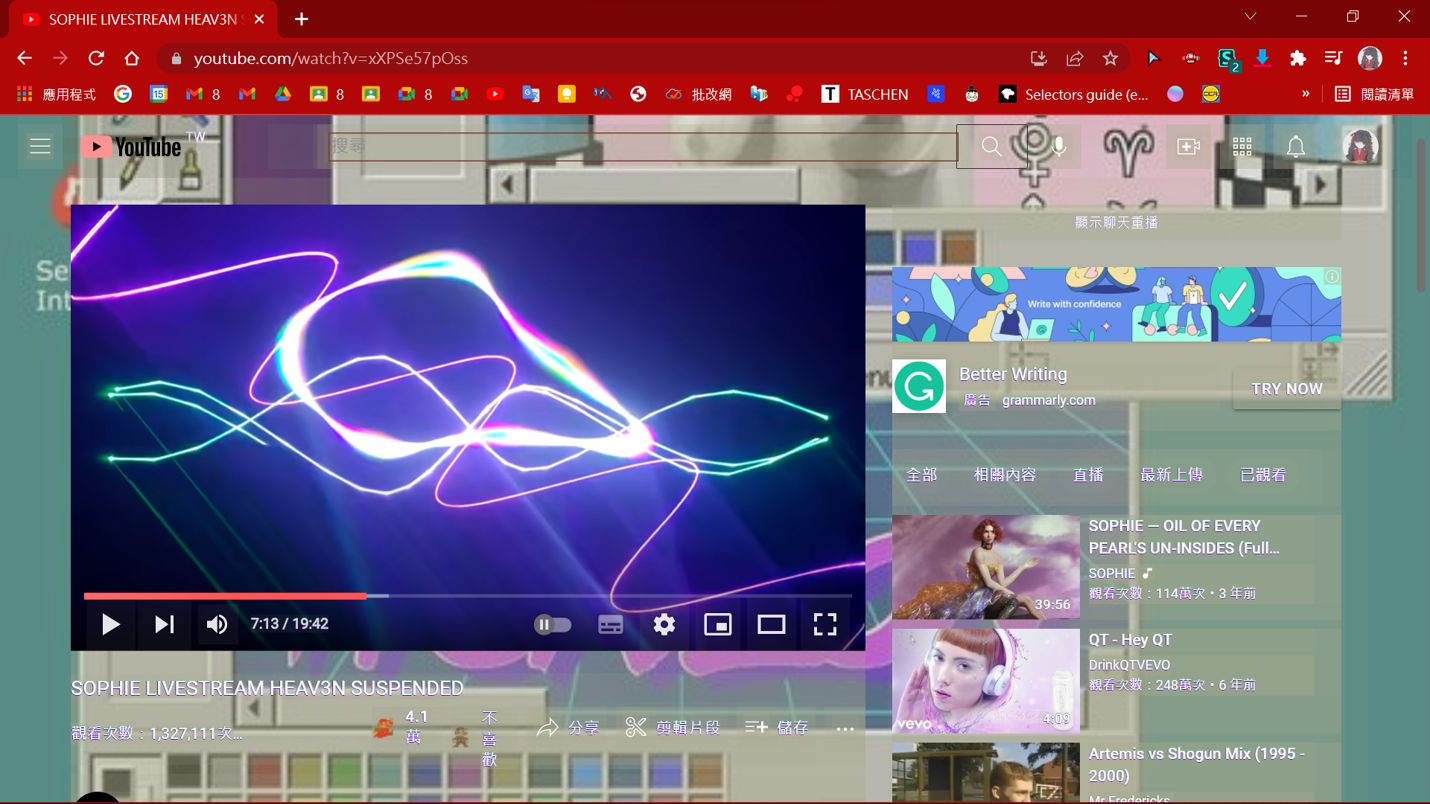Viewport: 1430px width, 804px height.
Task: Open the SOPHIE channel name link
Action: click(x=1111, y=573)
